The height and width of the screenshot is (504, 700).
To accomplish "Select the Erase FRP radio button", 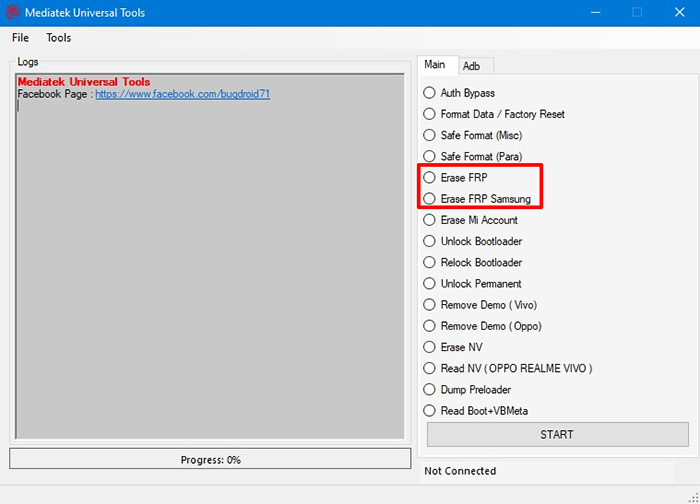I will click(x=430, y=177).
